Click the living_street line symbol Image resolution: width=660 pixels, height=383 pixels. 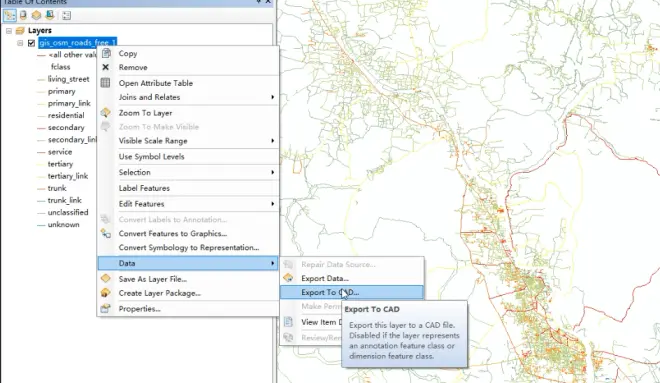[x=41, y=80]
